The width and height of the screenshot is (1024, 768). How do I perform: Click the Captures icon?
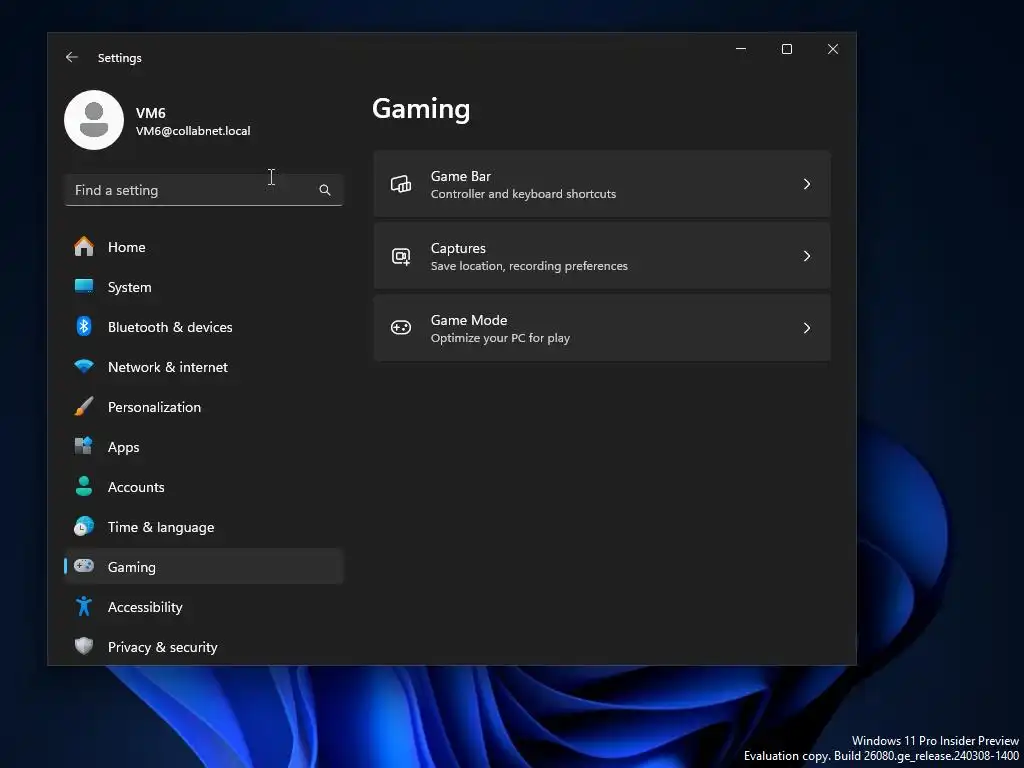(401, 256)
